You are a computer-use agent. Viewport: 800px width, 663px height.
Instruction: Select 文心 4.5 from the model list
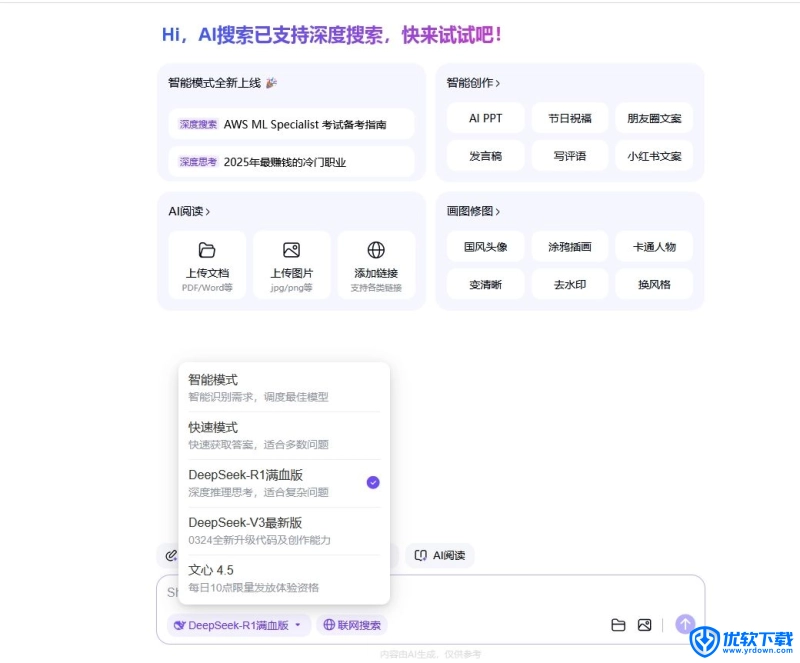click(x=211, y=570)
